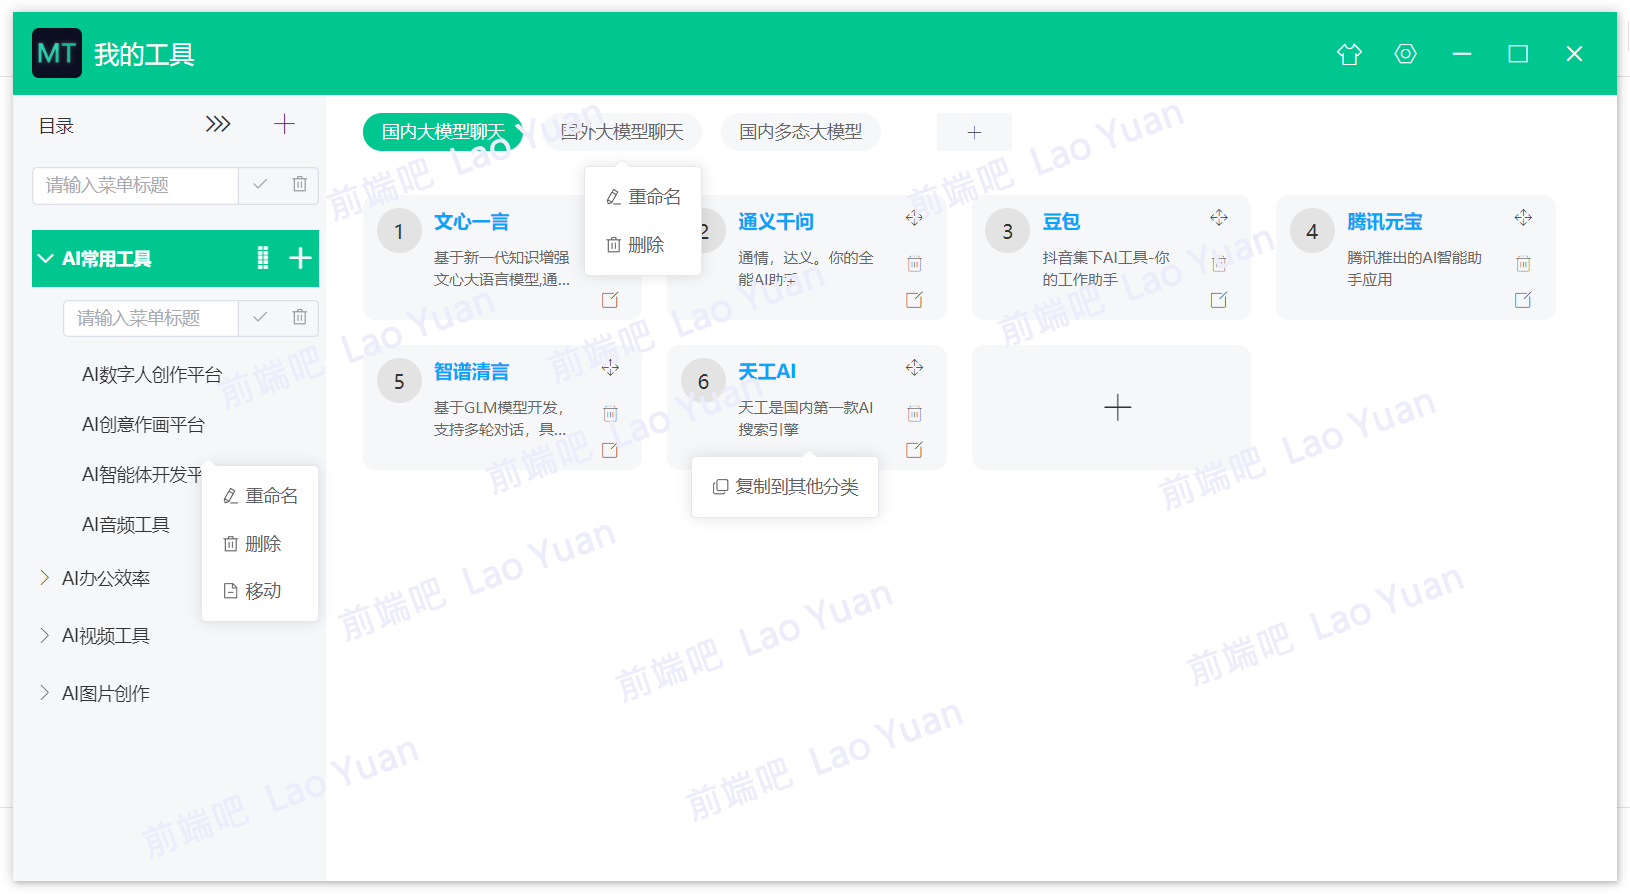Click the 我的工具 window title
1630x894 pixels.
tap(144, 54)
